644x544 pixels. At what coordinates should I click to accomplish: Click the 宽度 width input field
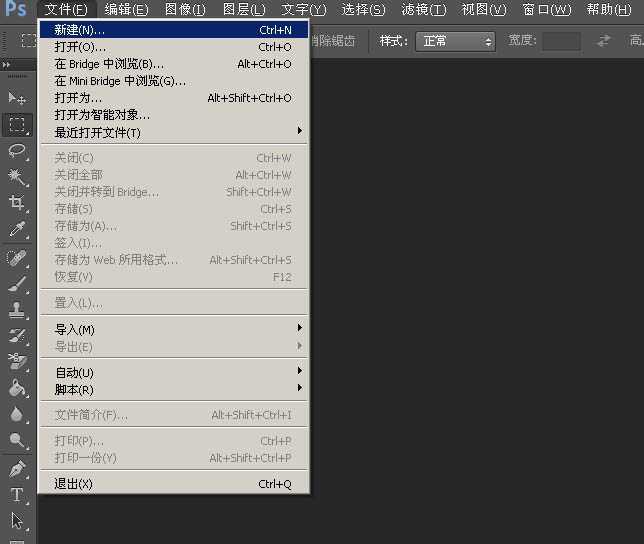point(561,41)
